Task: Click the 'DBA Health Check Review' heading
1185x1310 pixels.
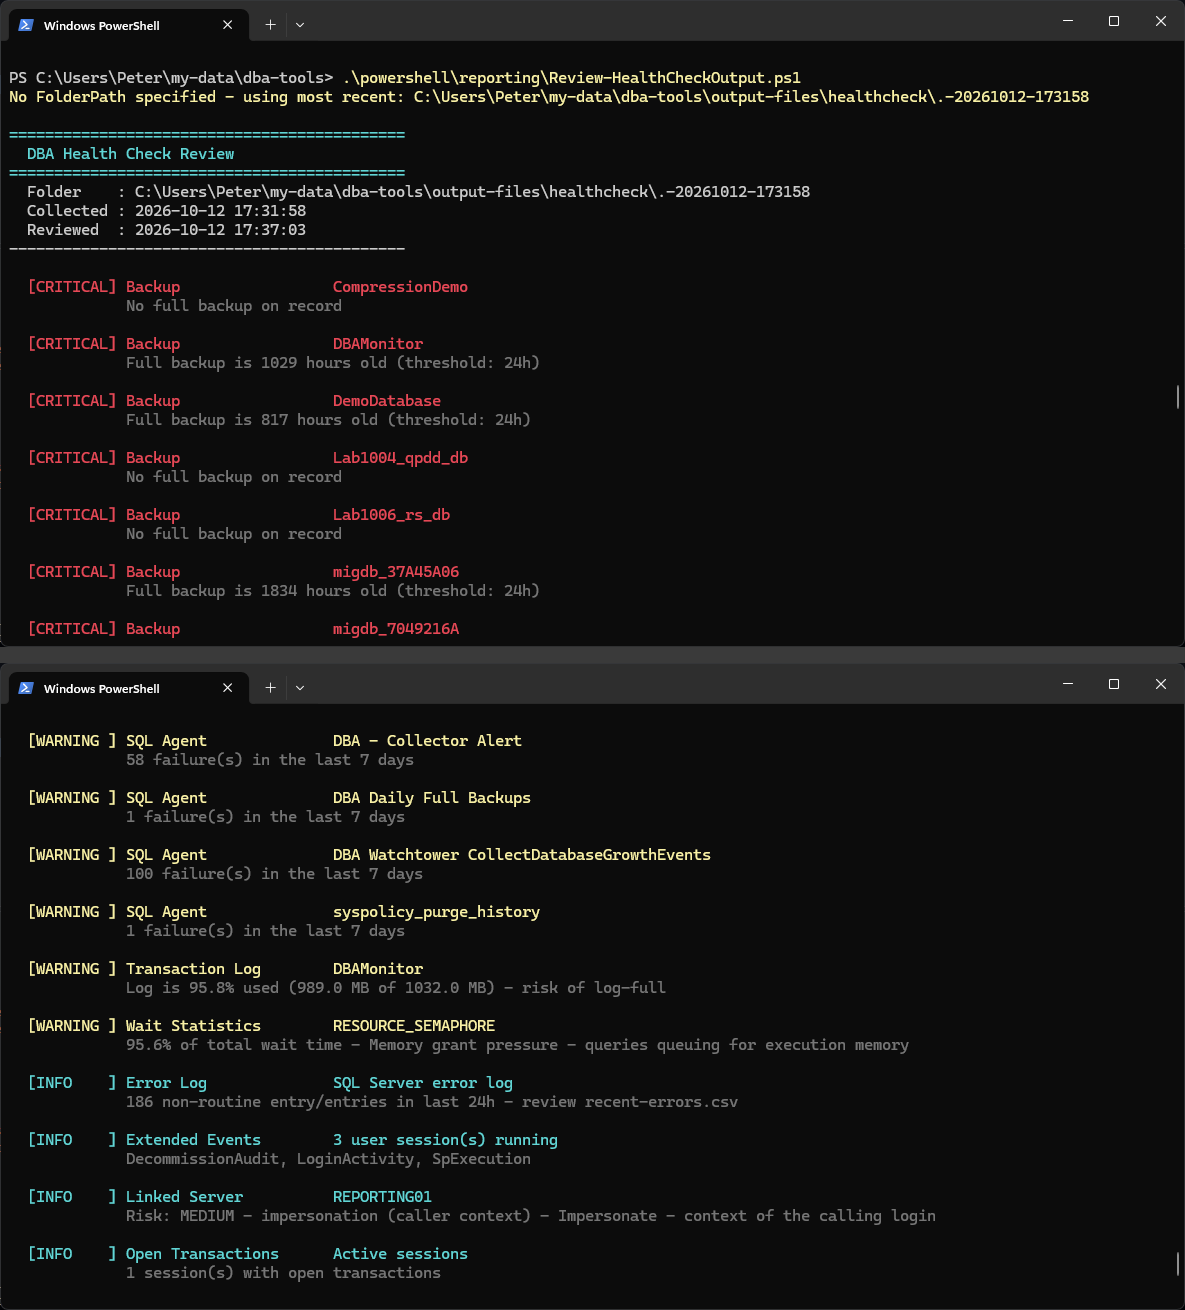Action: pyautogui.click(x=130, y=154)
